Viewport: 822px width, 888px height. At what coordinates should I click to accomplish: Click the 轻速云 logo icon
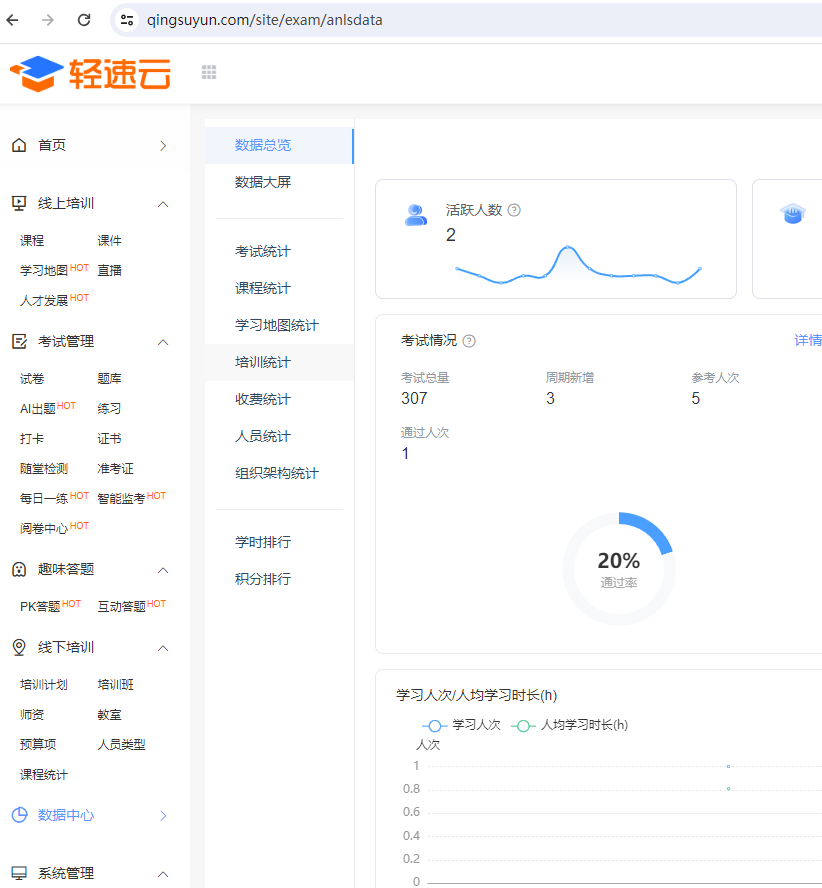click(x=37, y=73)
